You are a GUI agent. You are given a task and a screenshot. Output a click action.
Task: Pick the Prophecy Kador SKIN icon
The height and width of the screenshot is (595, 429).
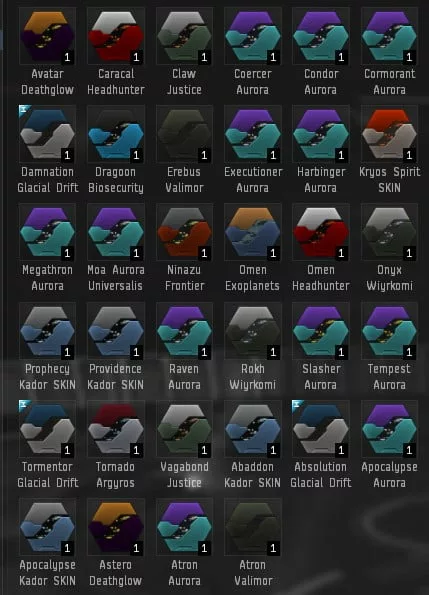(x=47, y=331)
